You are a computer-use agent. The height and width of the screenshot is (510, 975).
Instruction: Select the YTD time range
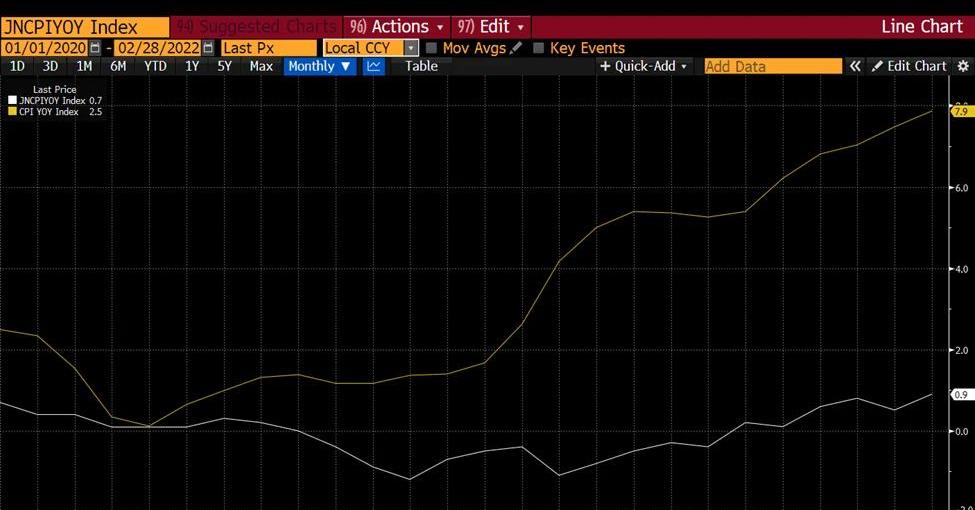click(155, 66)
